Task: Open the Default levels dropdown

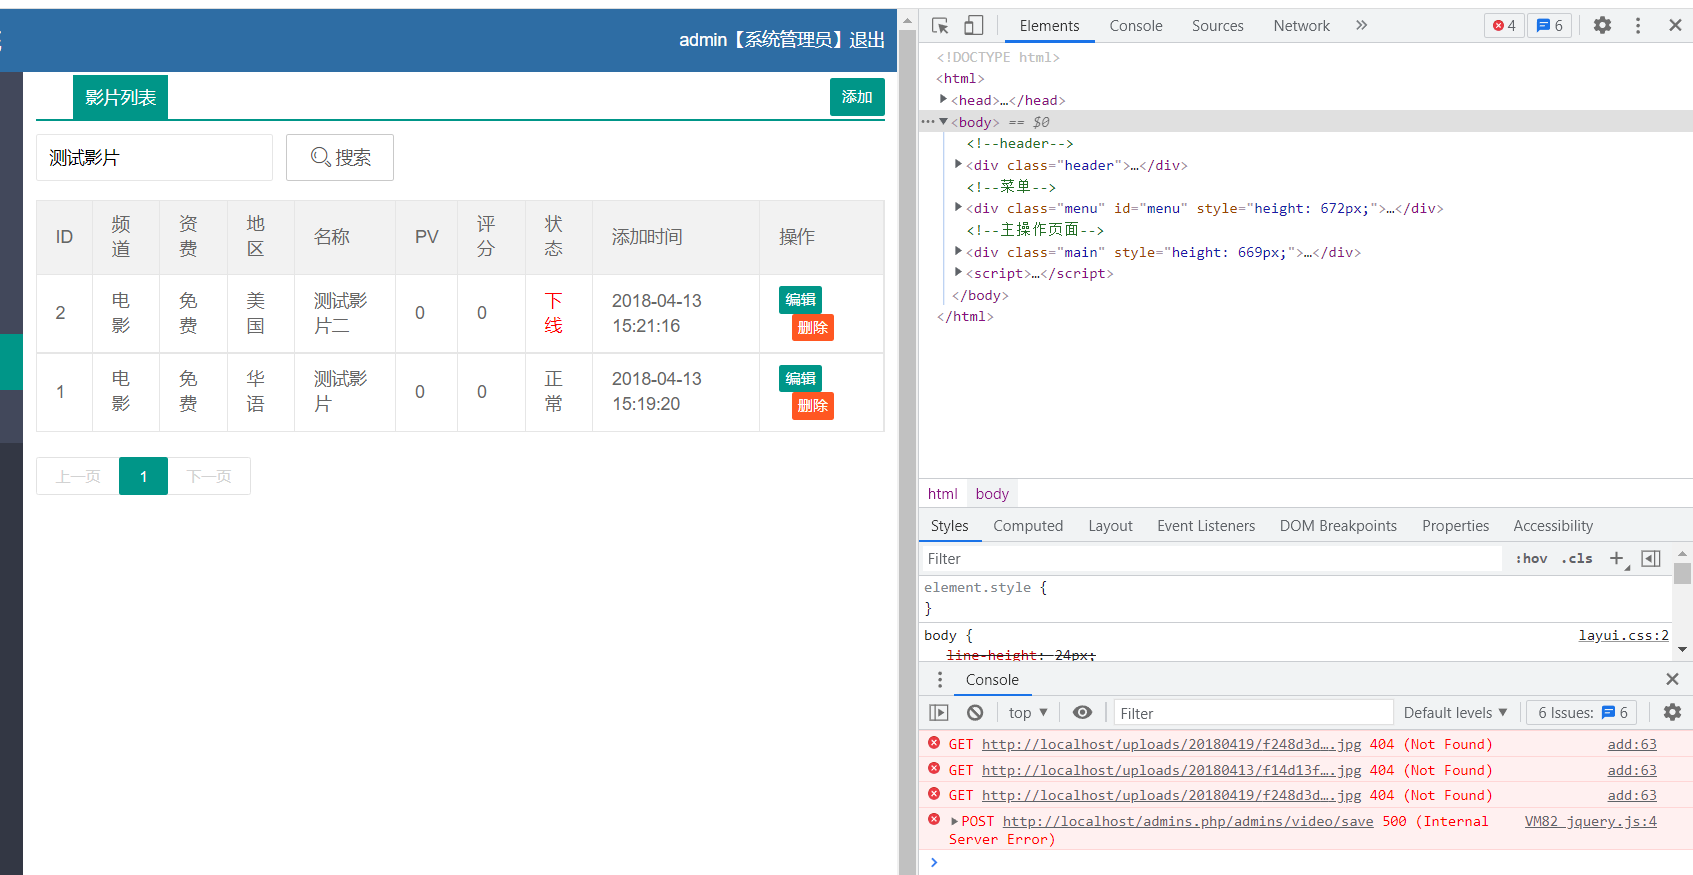Action: [1455, 713]
